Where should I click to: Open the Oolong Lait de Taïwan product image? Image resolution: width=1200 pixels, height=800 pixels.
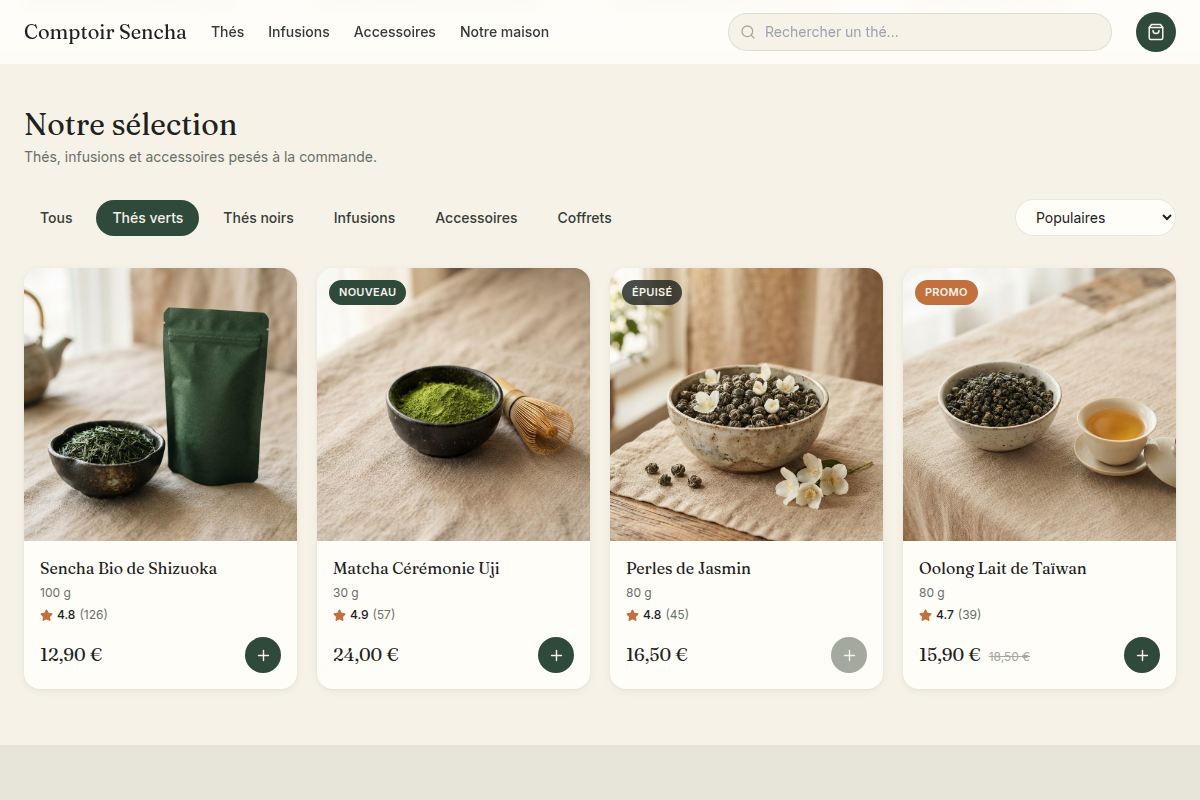(1039, 404)
